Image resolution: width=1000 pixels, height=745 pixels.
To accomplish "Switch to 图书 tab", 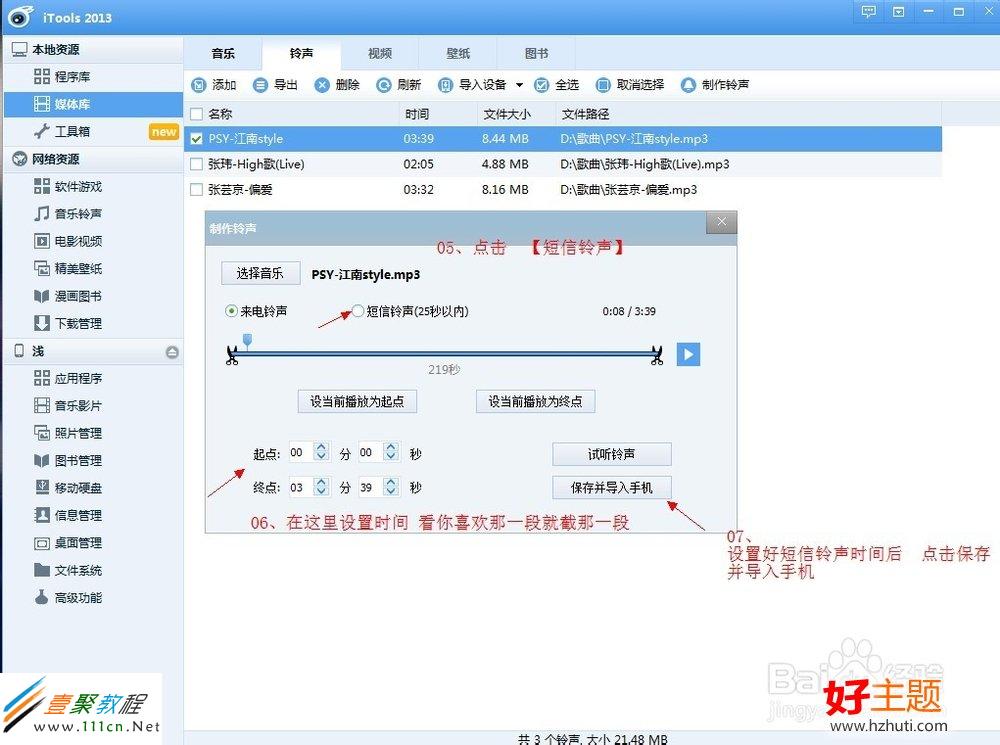I will point(536,54).
